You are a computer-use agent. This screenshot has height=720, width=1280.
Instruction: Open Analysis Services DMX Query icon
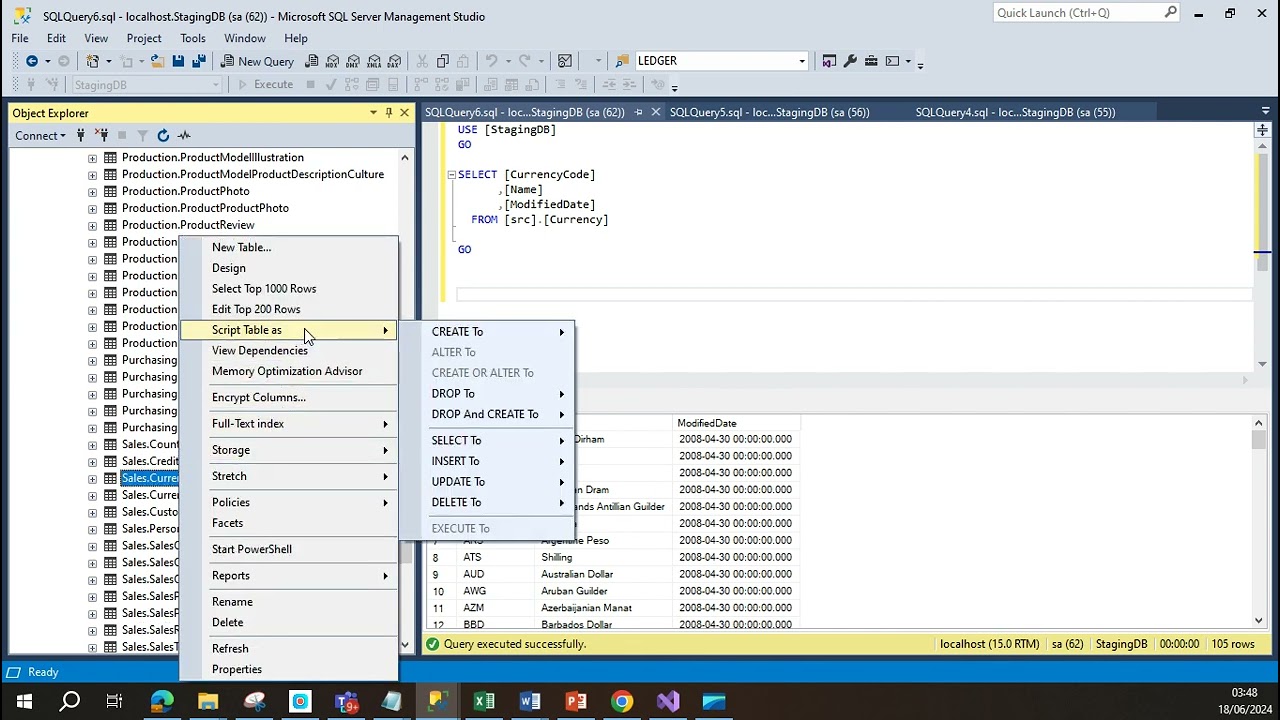pyautogui.click(x=353, y=61)
